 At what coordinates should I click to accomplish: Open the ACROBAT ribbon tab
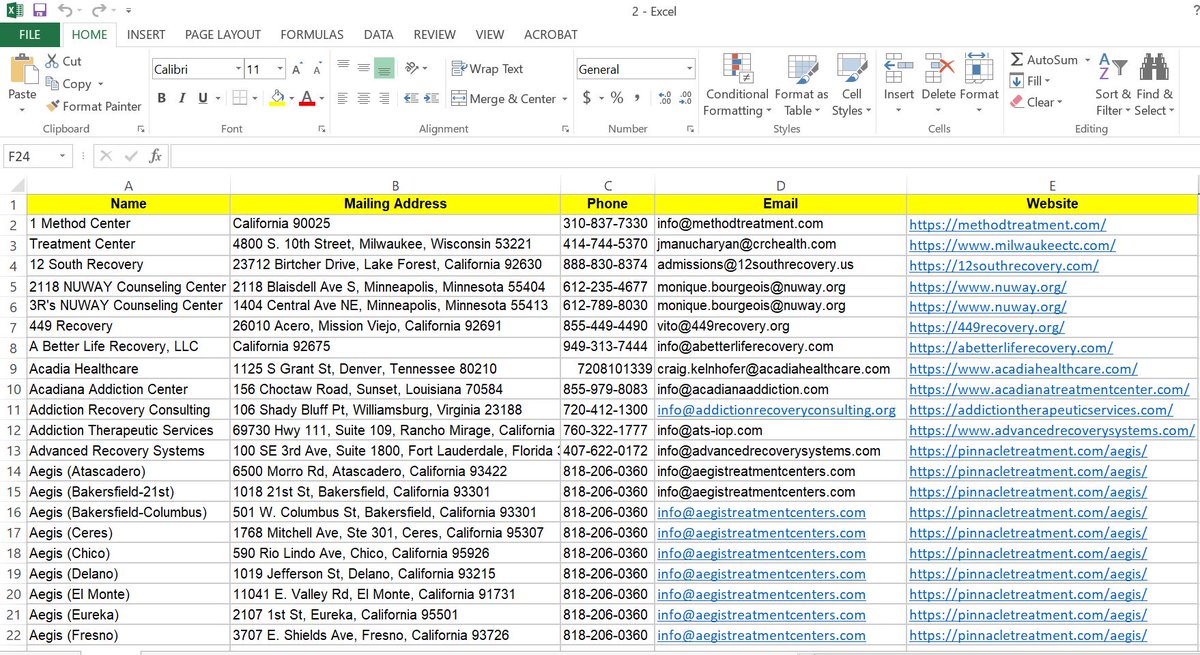tap(550, 34)
